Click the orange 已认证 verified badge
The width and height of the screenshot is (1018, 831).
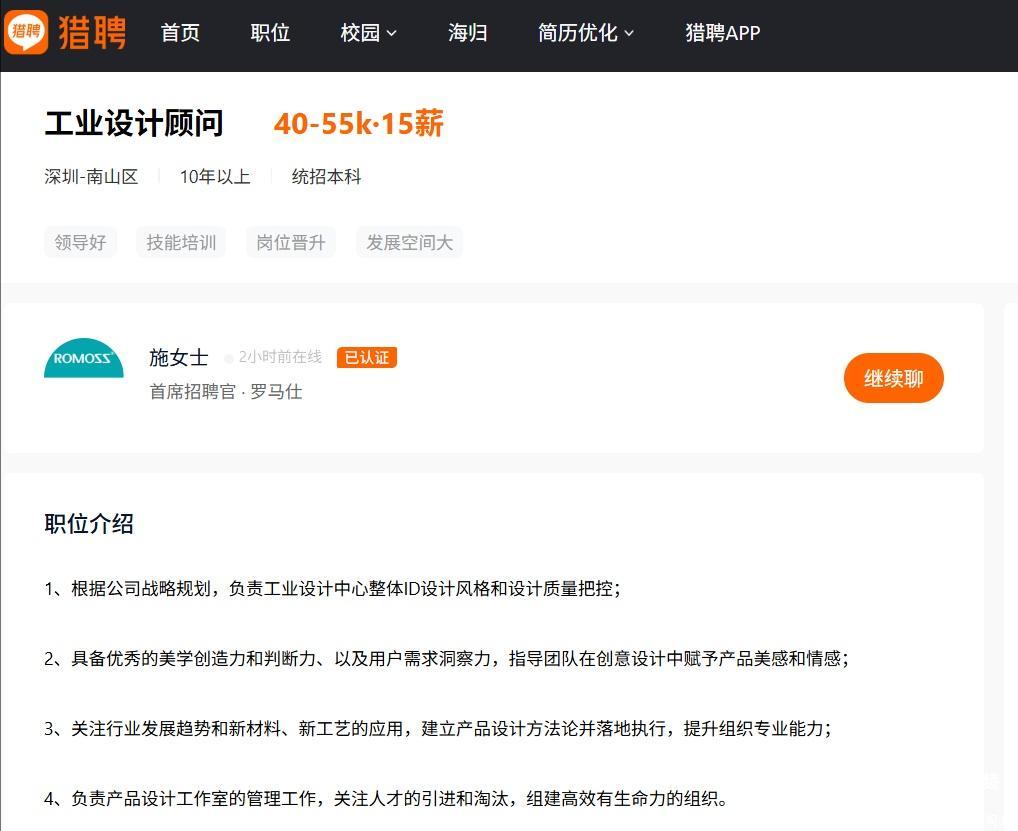coord(366,358)
